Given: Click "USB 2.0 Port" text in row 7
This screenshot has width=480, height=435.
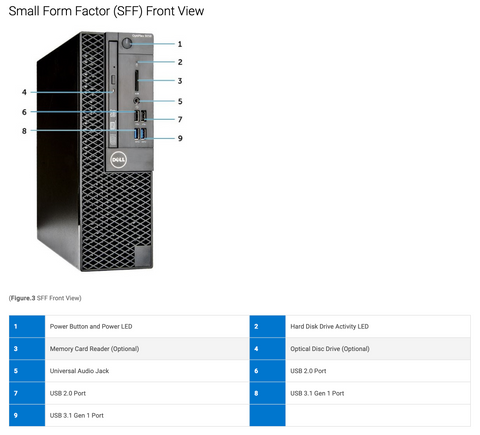Looking at the screenshot, I should click(68, 393).
